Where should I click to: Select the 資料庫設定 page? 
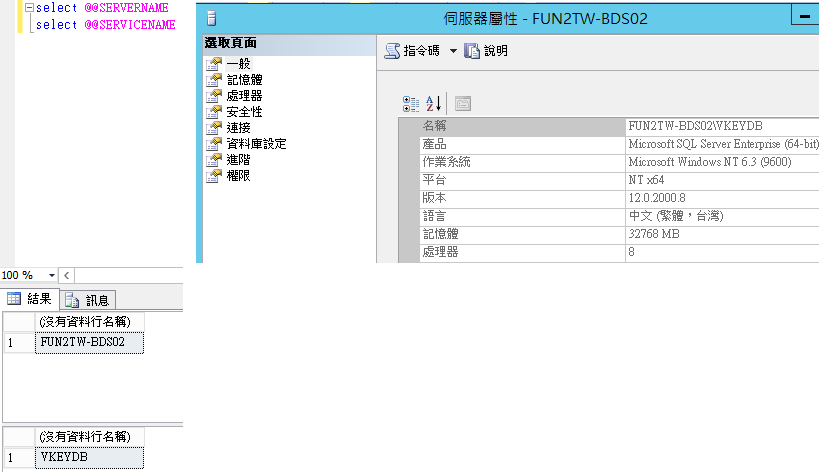(256, 144)
